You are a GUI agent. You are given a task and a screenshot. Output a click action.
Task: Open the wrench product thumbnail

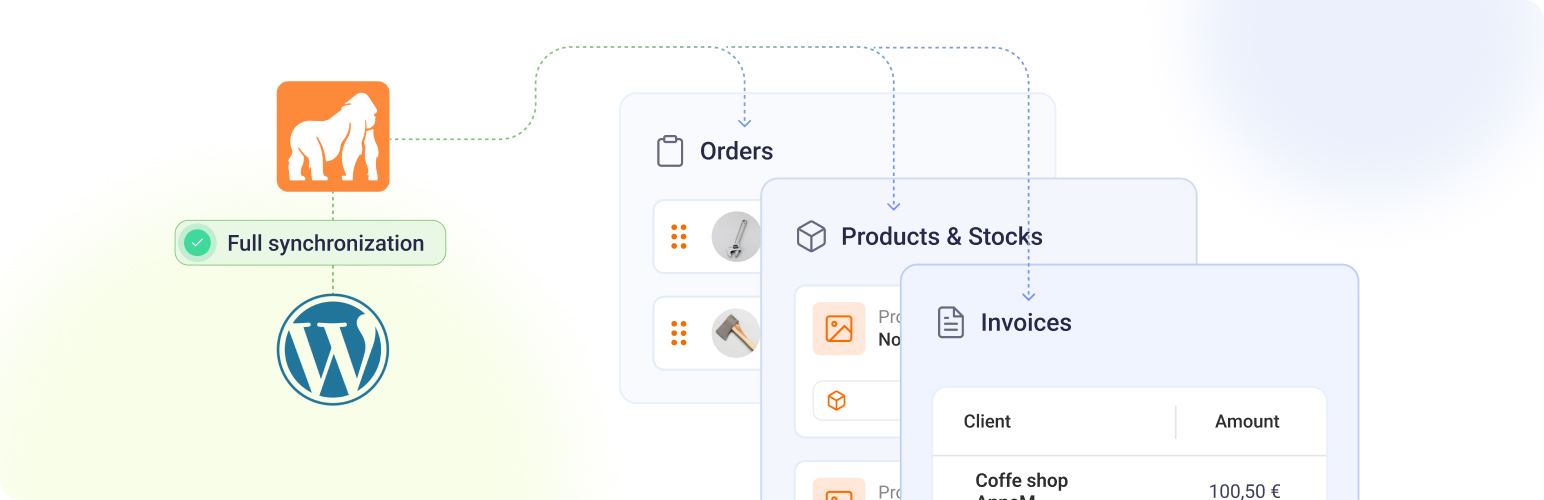(x=736, y=237)
